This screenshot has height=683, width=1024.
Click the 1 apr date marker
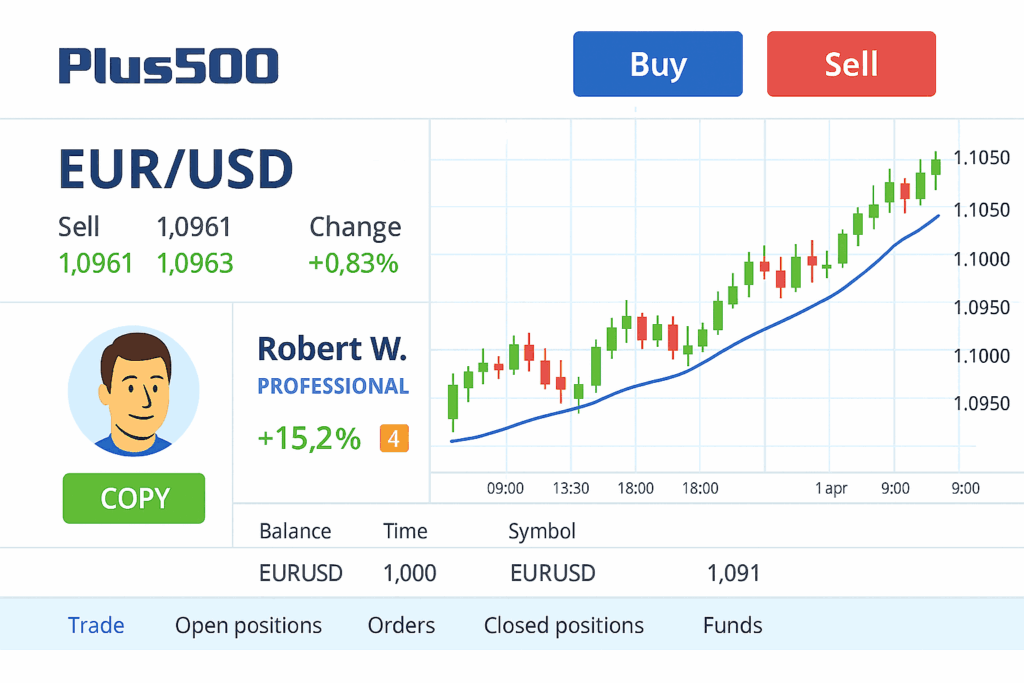[831, 488]
